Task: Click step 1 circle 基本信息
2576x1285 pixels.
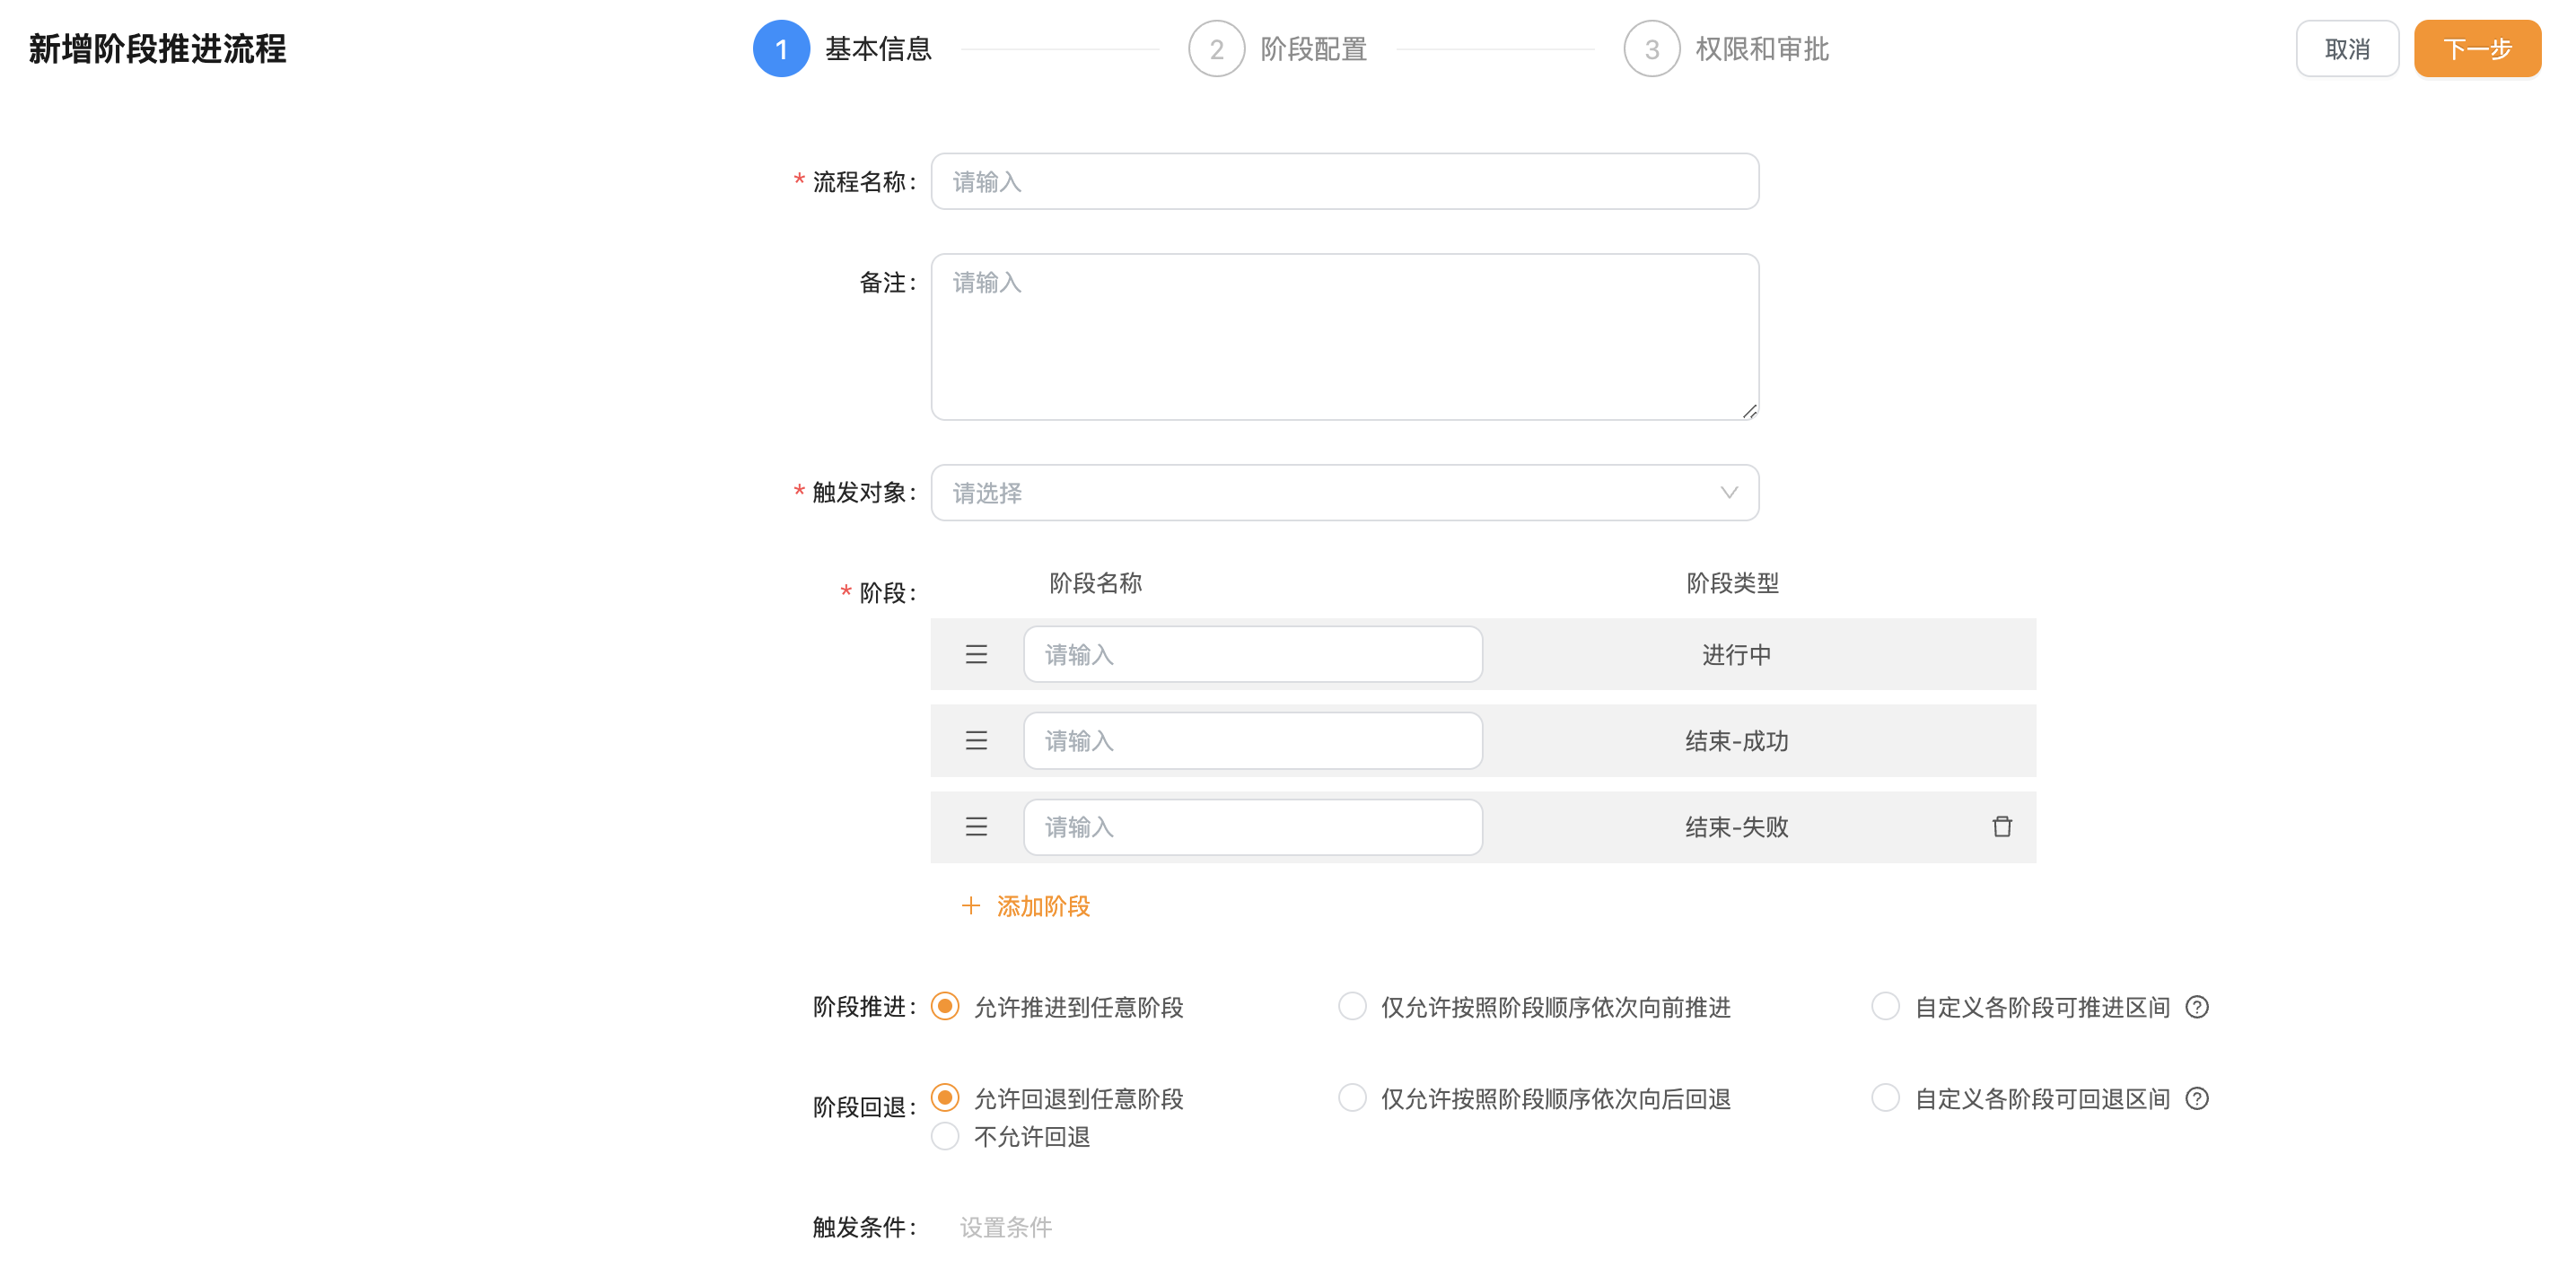Action: tap(781, 48)
